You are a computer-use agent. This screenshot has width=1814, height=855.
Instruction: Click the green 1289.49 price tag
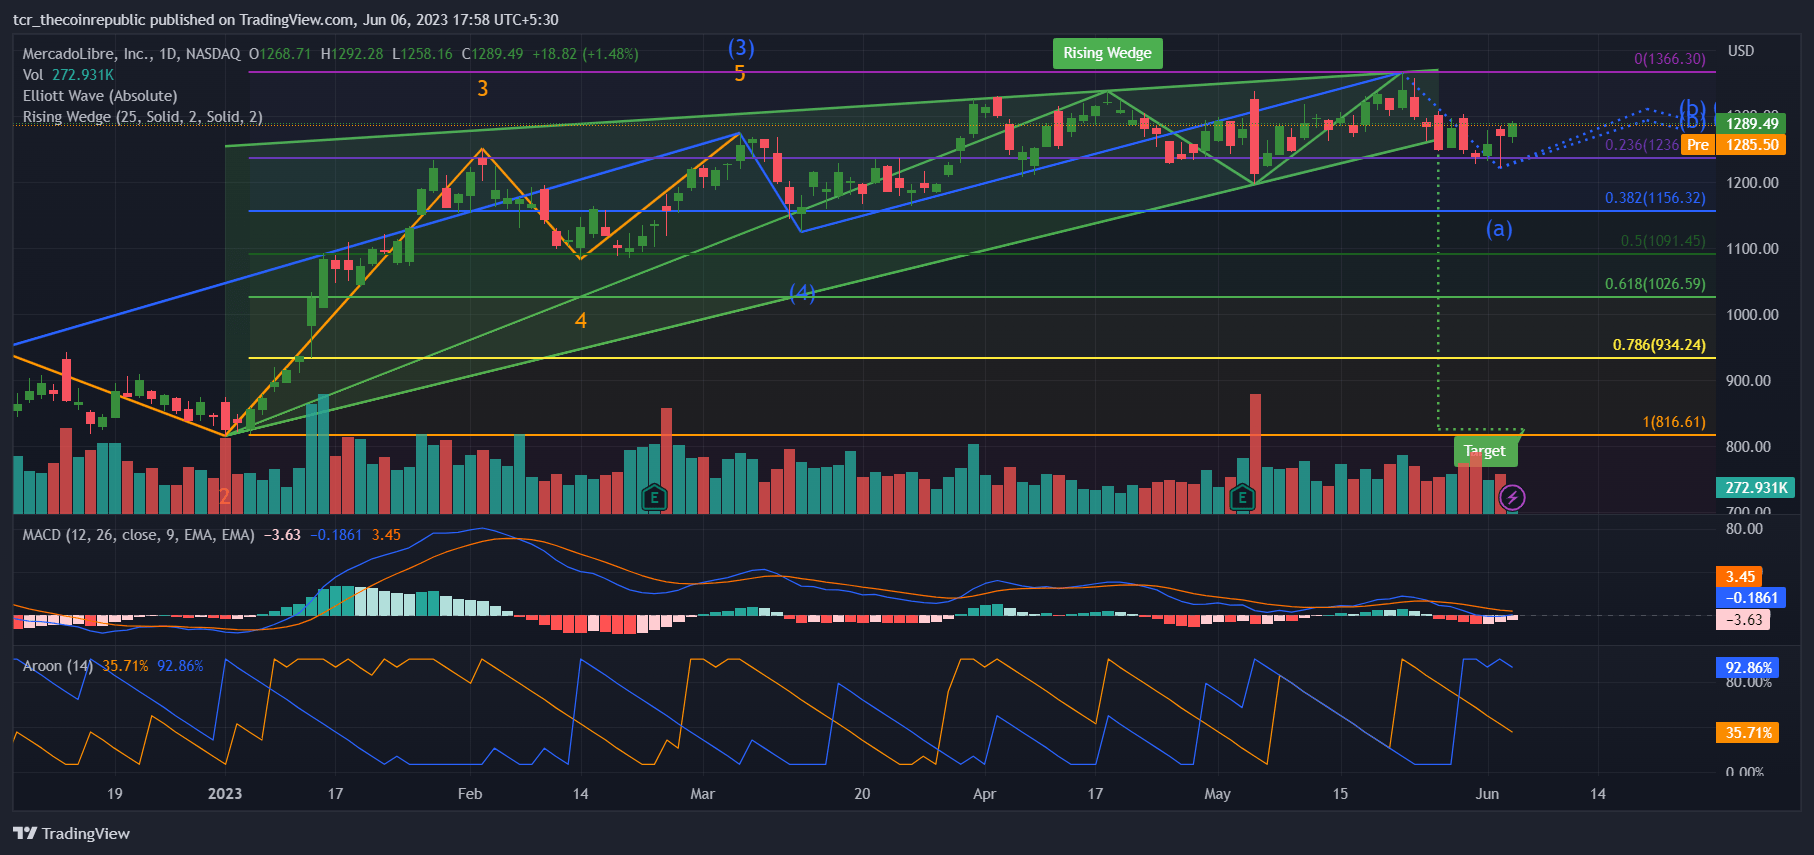pos(1752,124)
